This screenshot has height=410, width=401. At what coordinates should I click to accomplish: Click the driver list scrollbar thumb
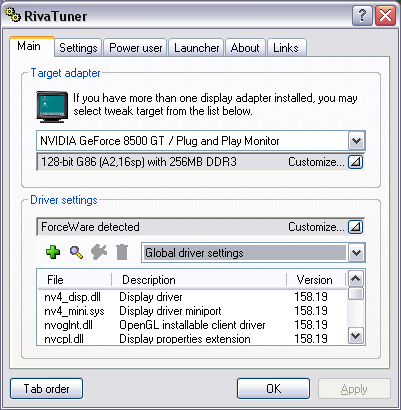coord(356,293)
